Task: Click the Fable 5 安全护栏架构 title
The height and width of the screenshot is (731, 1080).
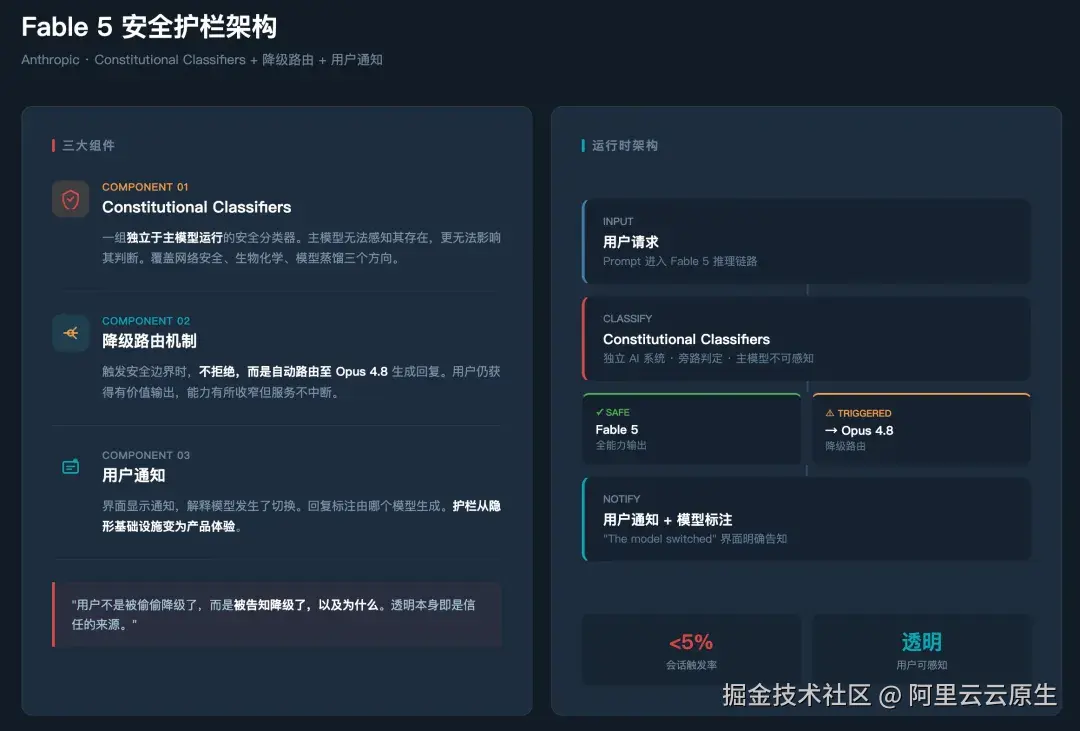Action: tap(149, 27)
